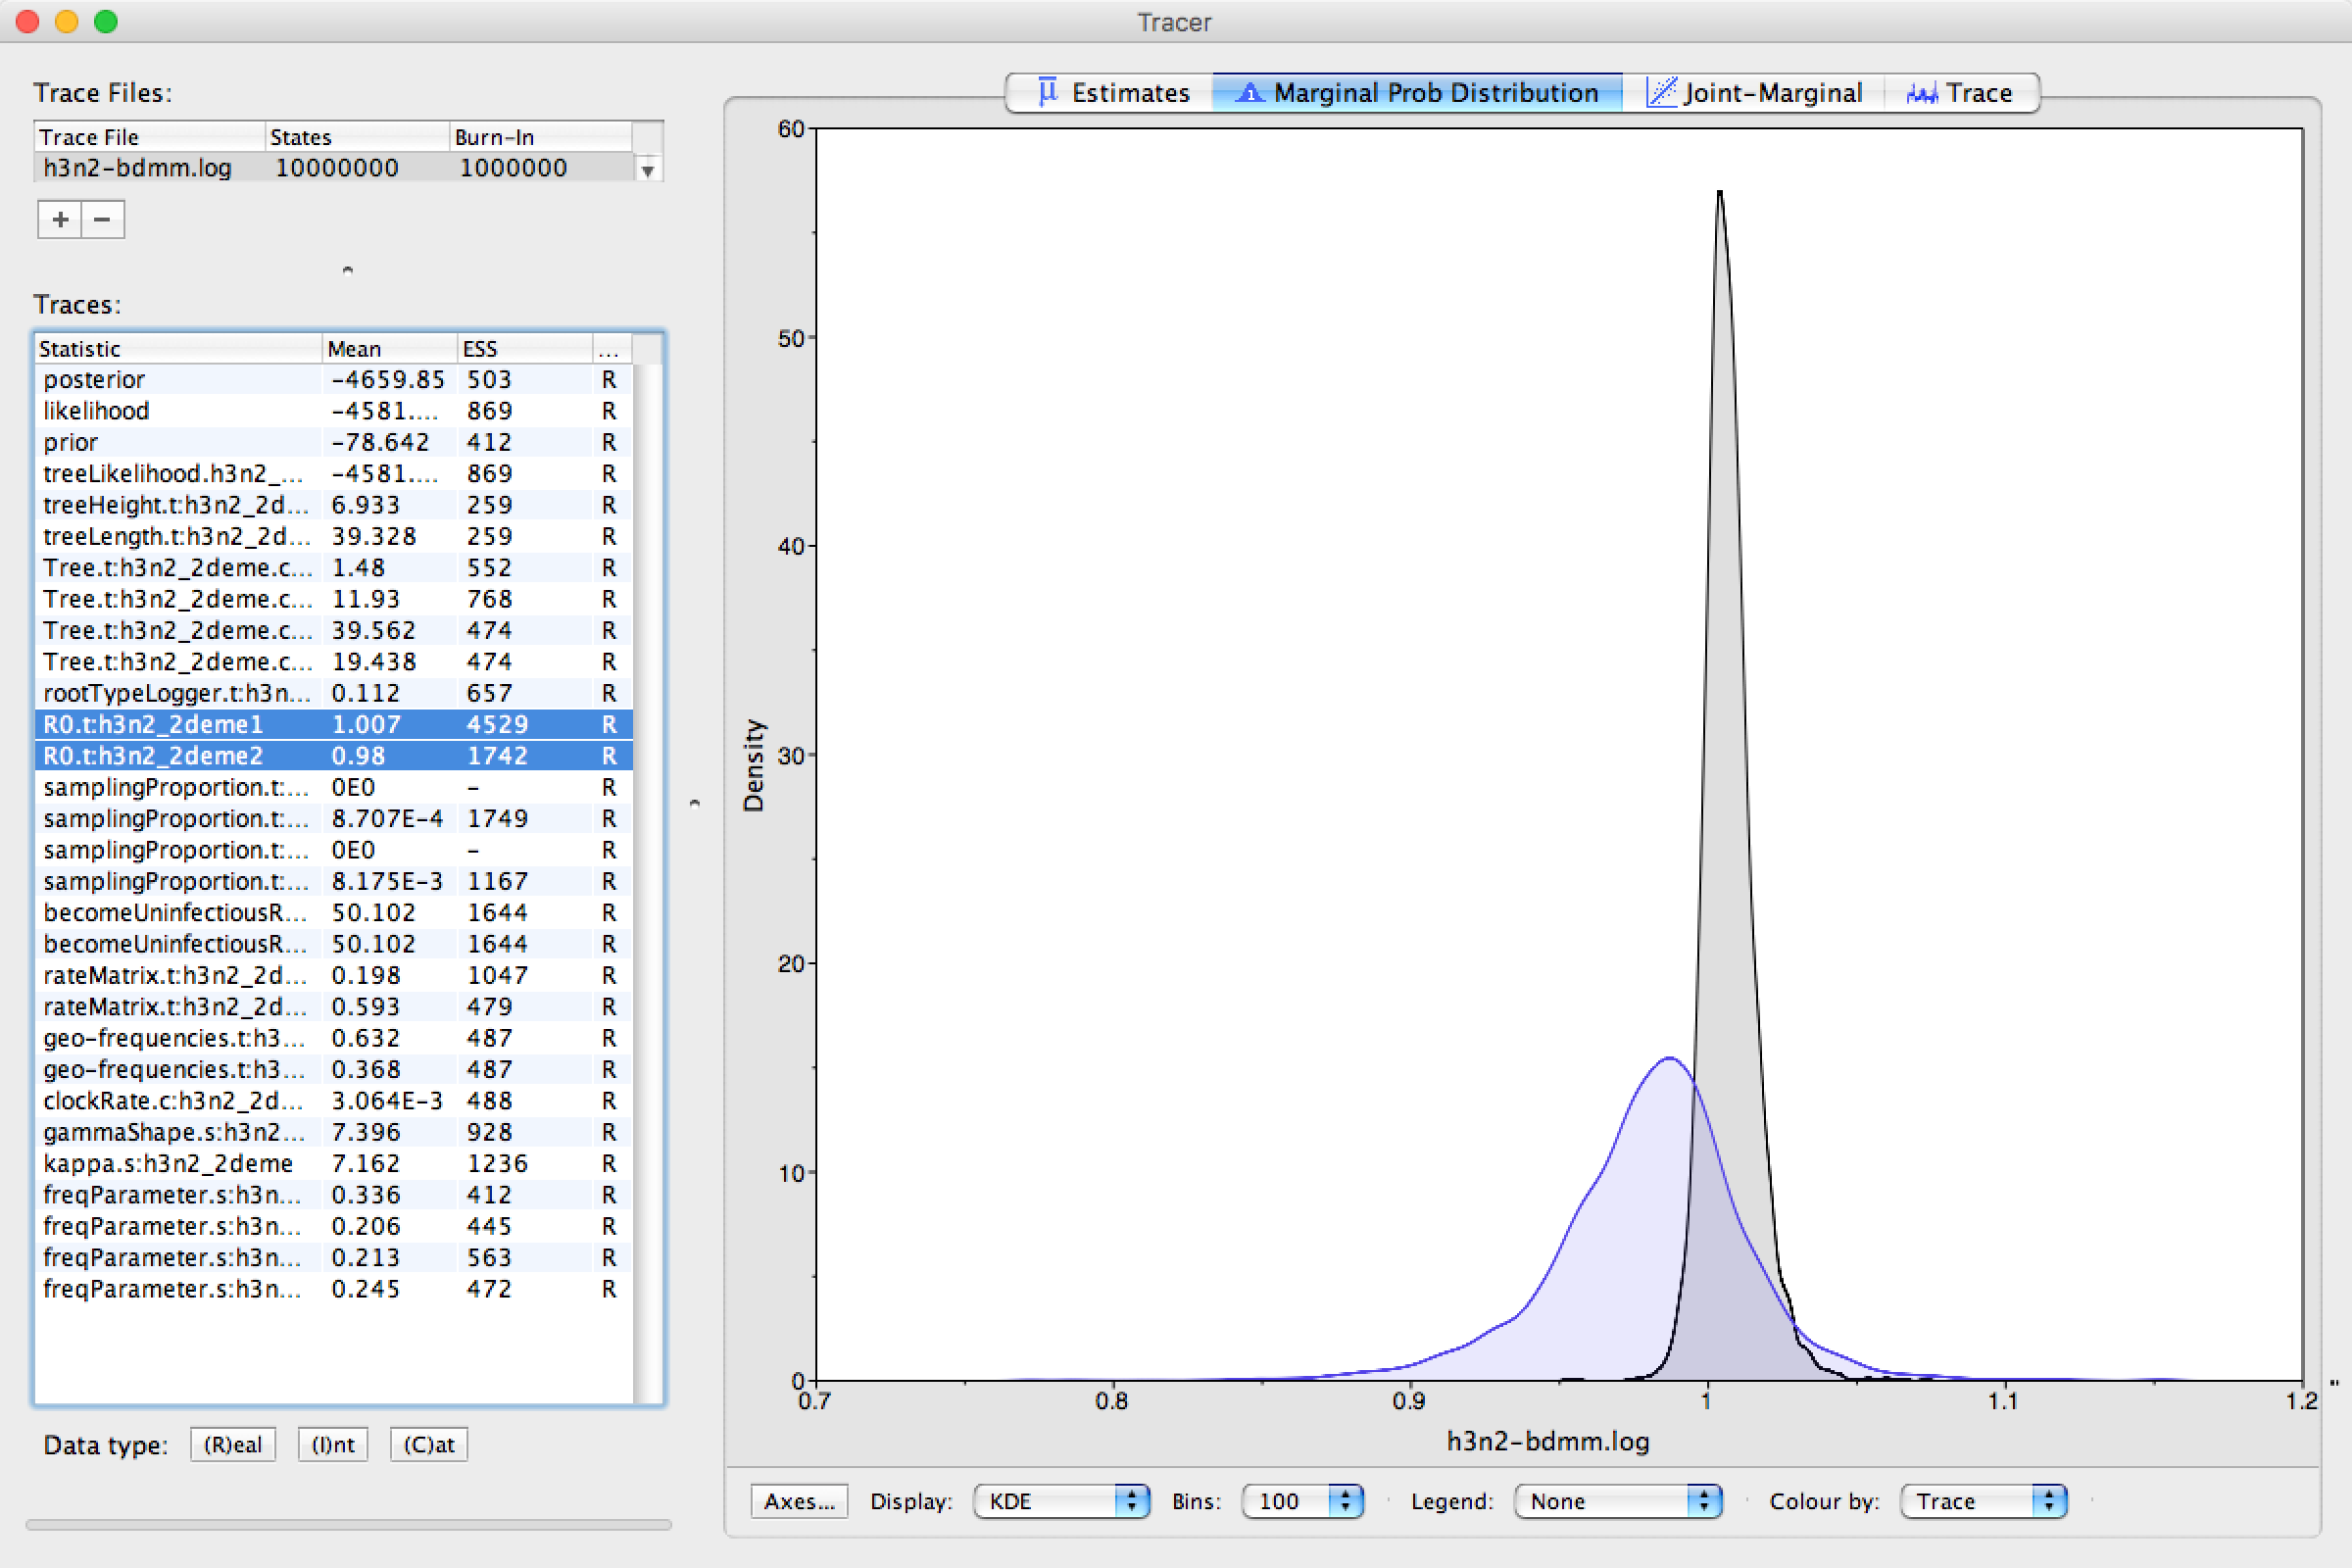Open the Bins 100 dropdown
Image resolution: width=2352 pixels, height=1568 pixels.
(x=1302, y=1501)
